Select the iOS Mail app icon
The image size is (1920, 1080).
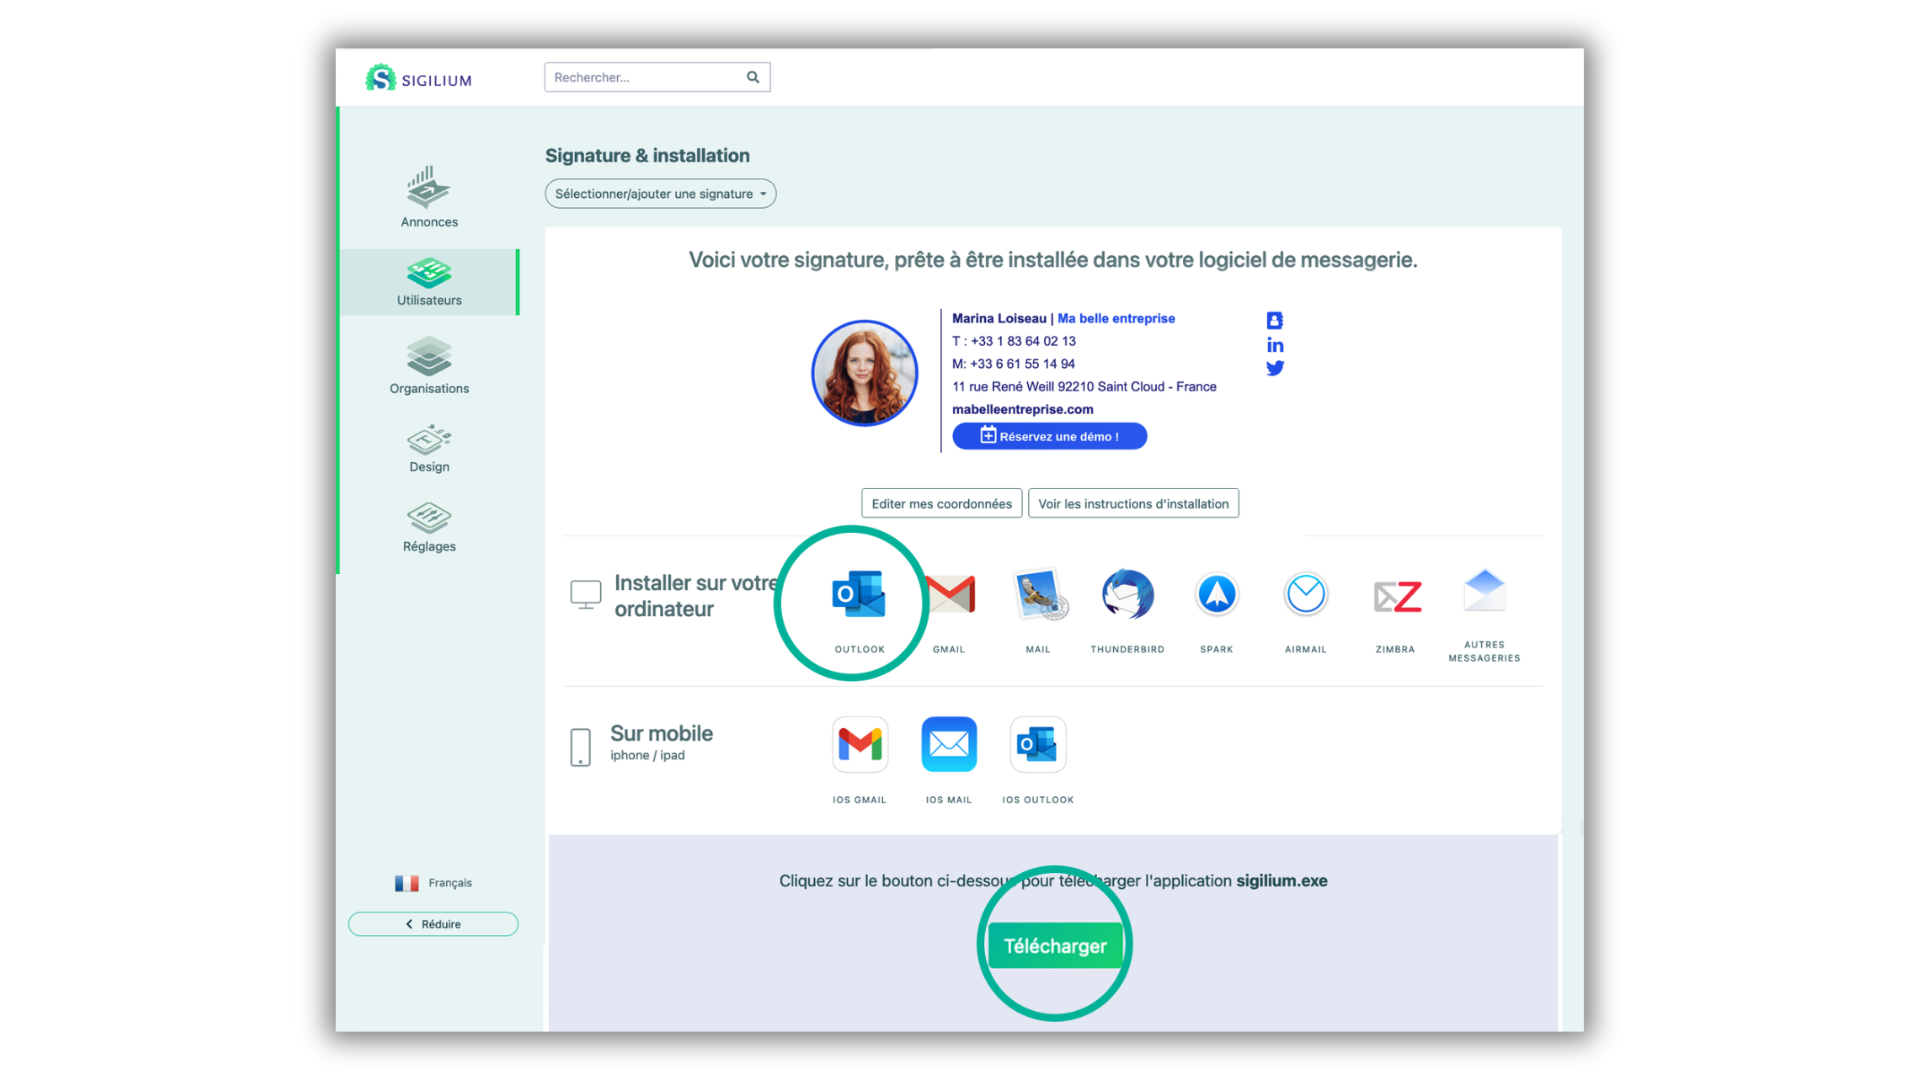(948, 745)
